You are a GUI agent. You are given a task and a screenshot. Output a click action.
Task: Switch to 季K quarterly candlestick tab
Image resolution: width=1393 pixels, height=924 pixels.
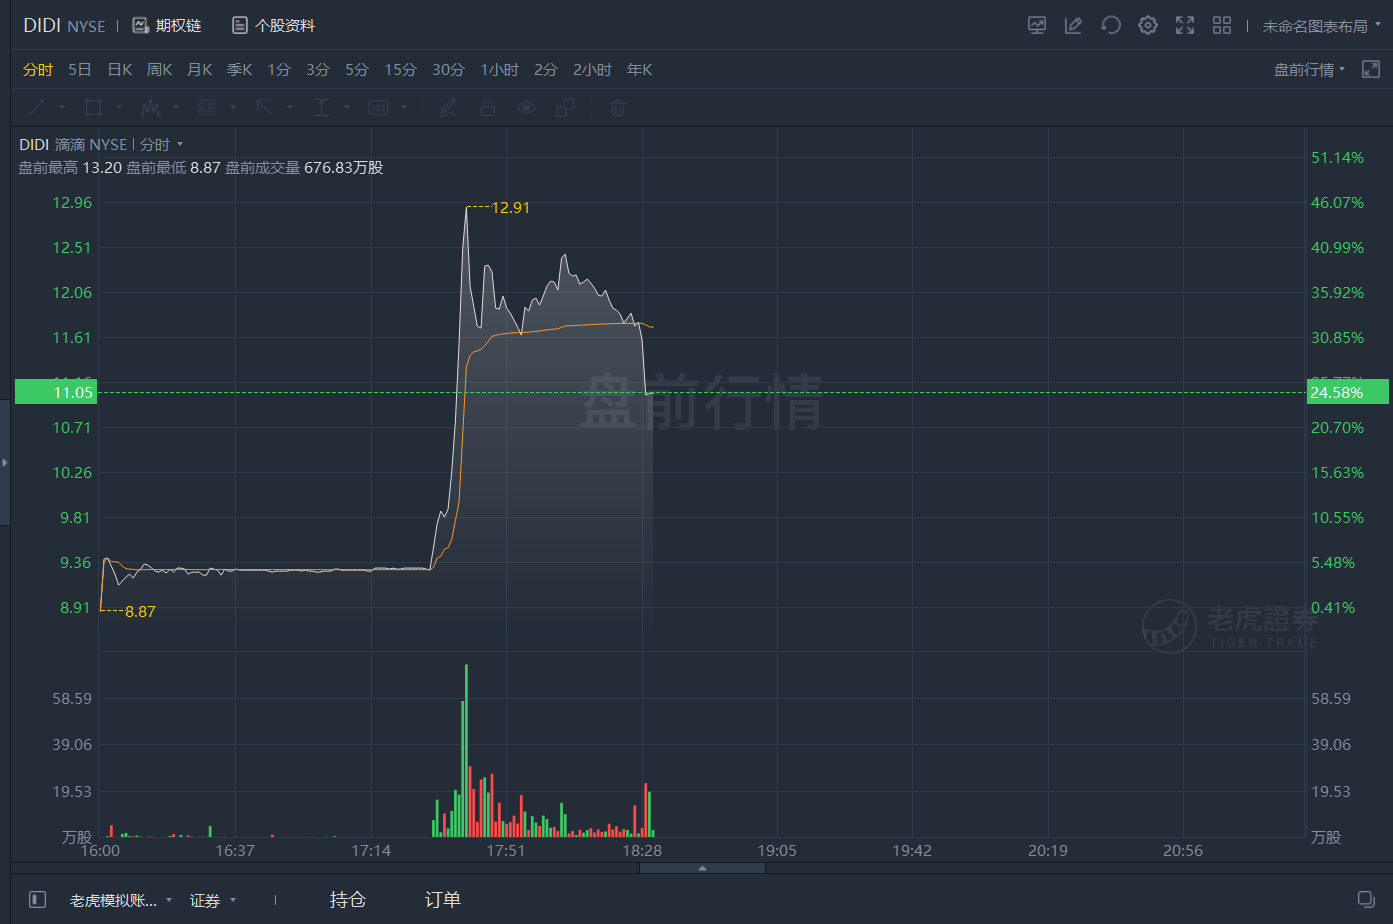240,69
